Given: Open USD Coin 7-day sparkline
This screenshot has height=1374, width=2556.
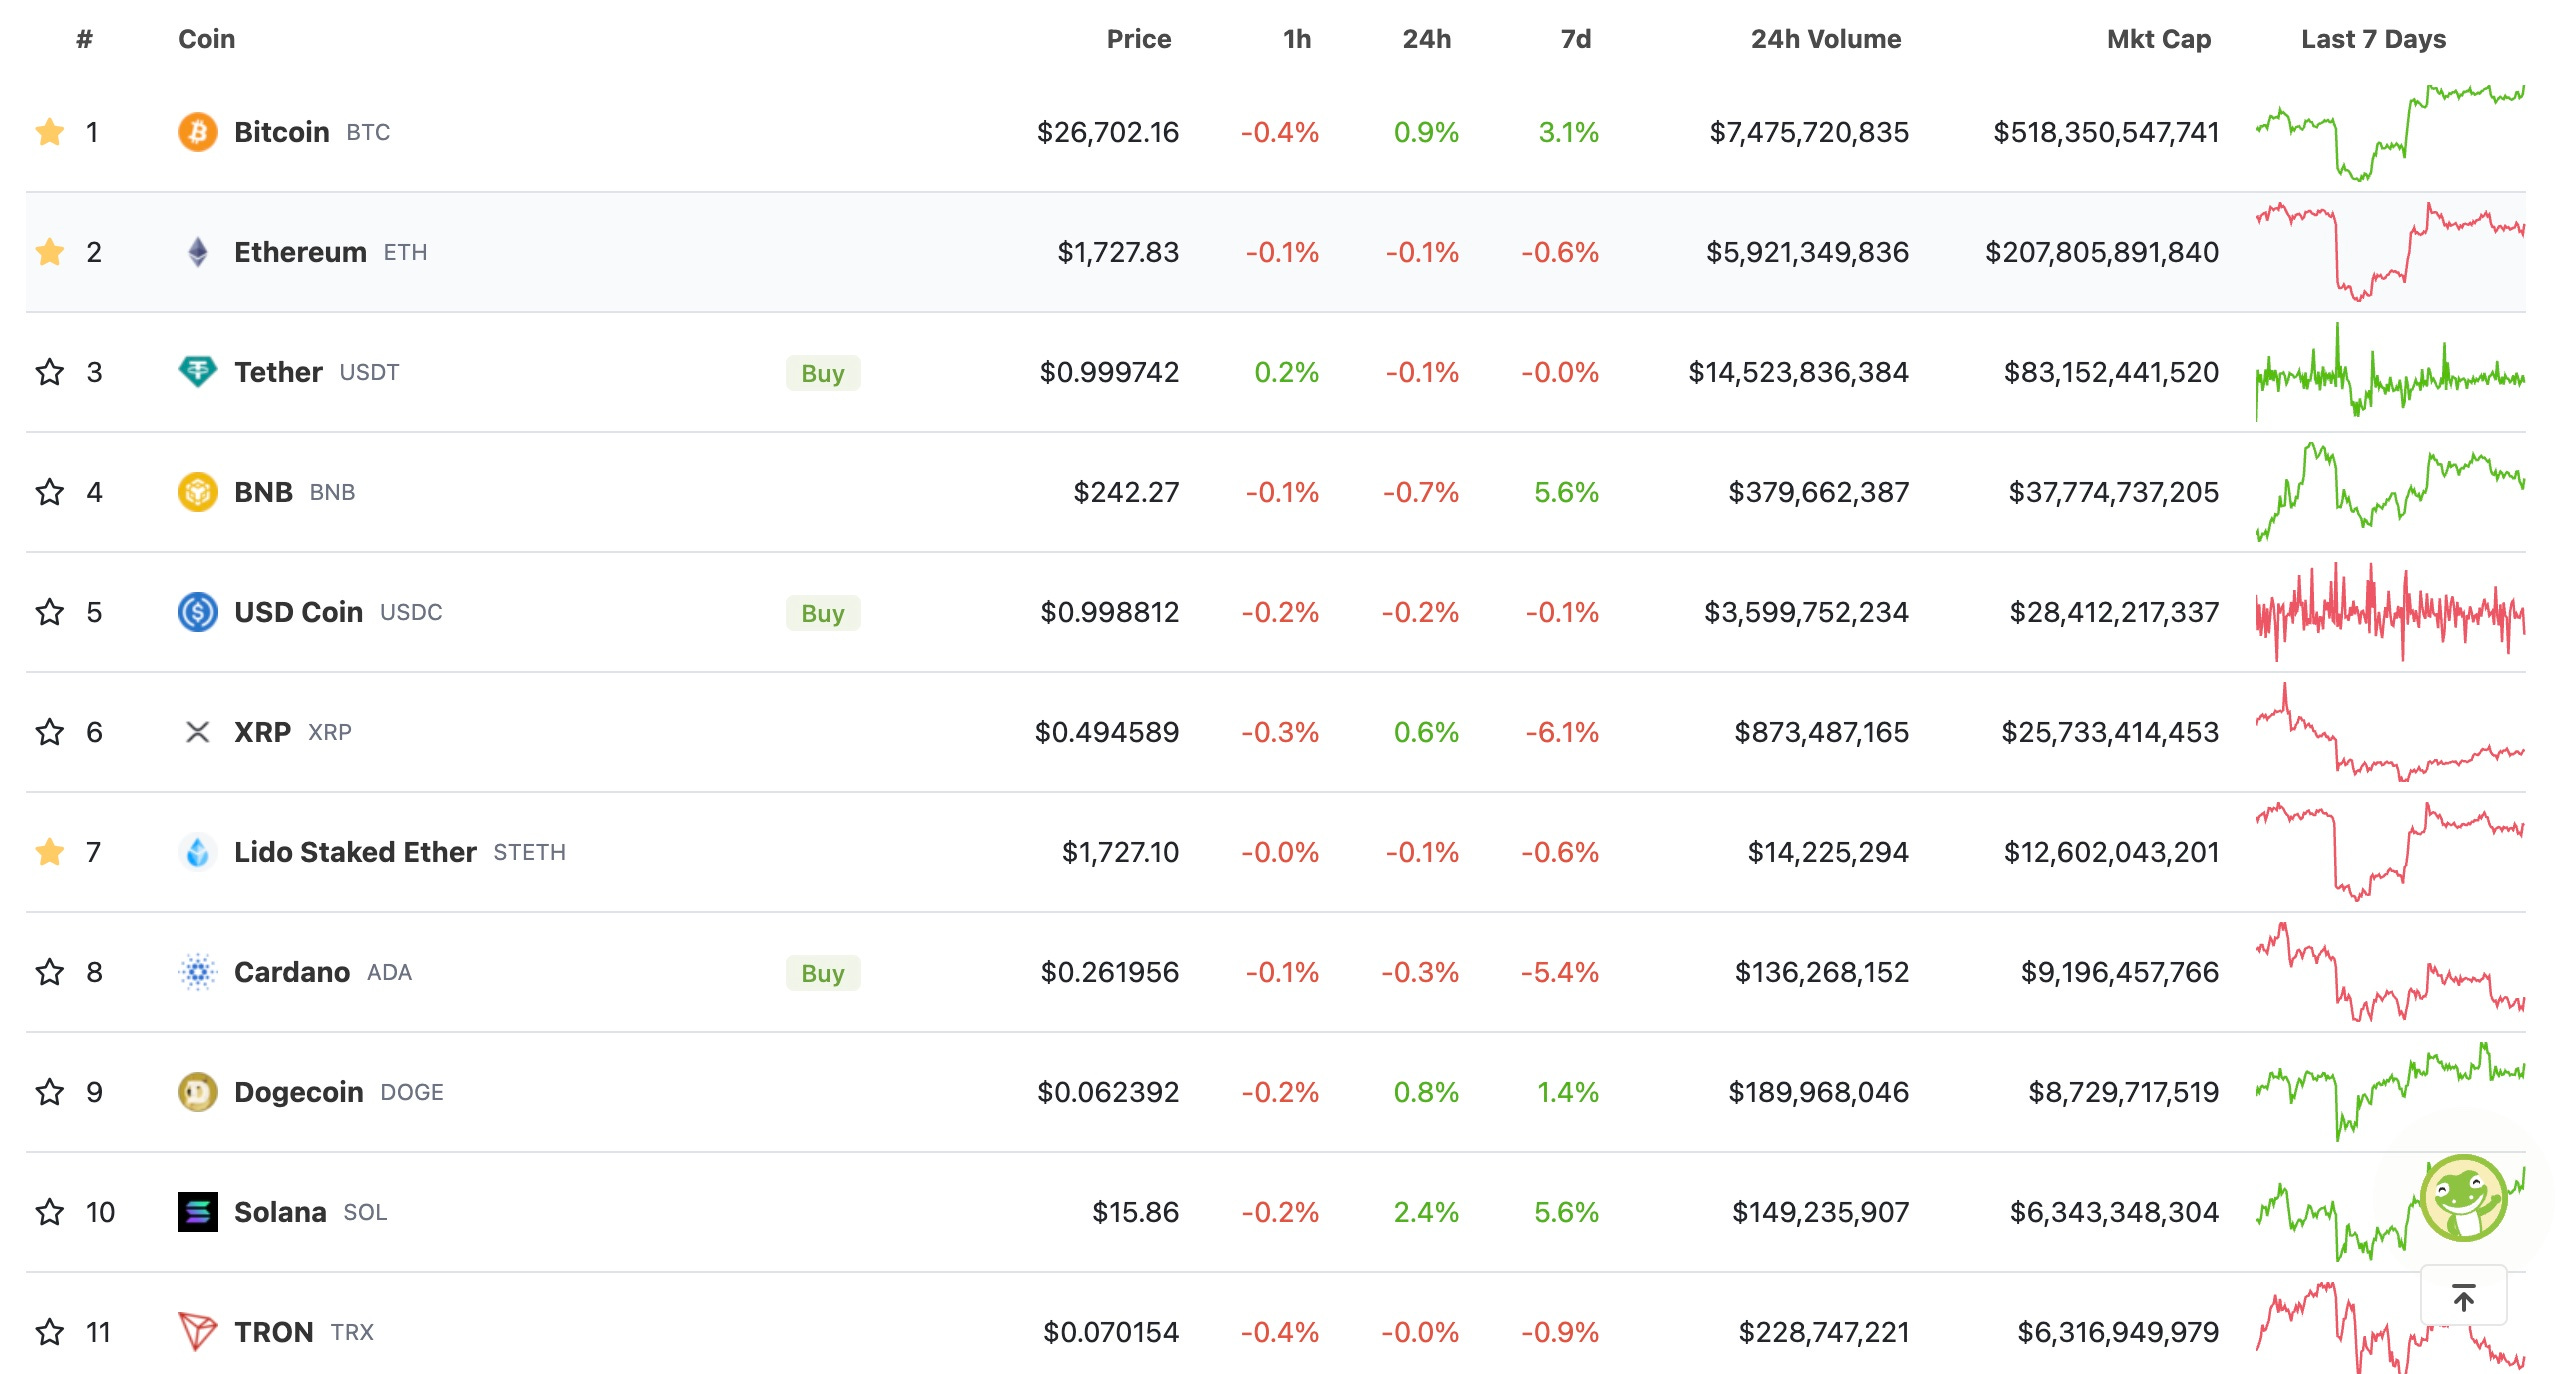Looking at the screenshot, I should pos(2390,612).
